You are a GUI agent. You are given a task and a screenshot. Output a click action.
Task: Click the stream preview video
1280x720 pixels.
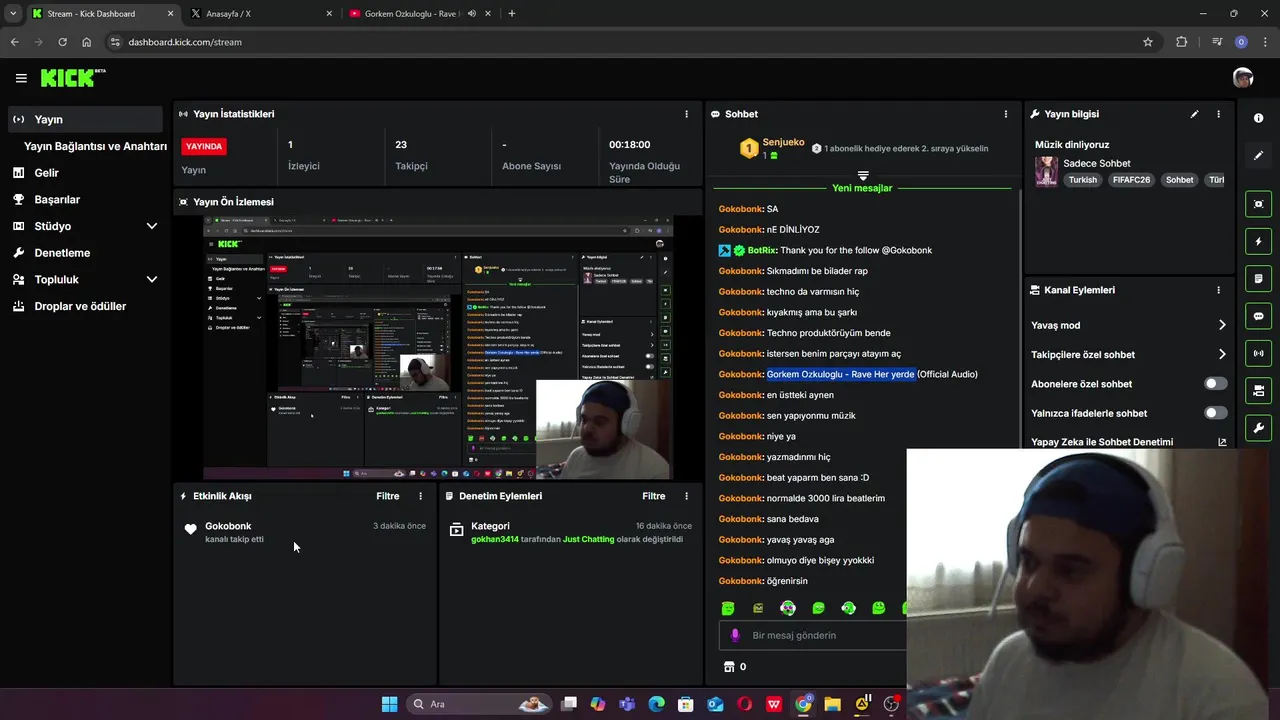point(438,347)
